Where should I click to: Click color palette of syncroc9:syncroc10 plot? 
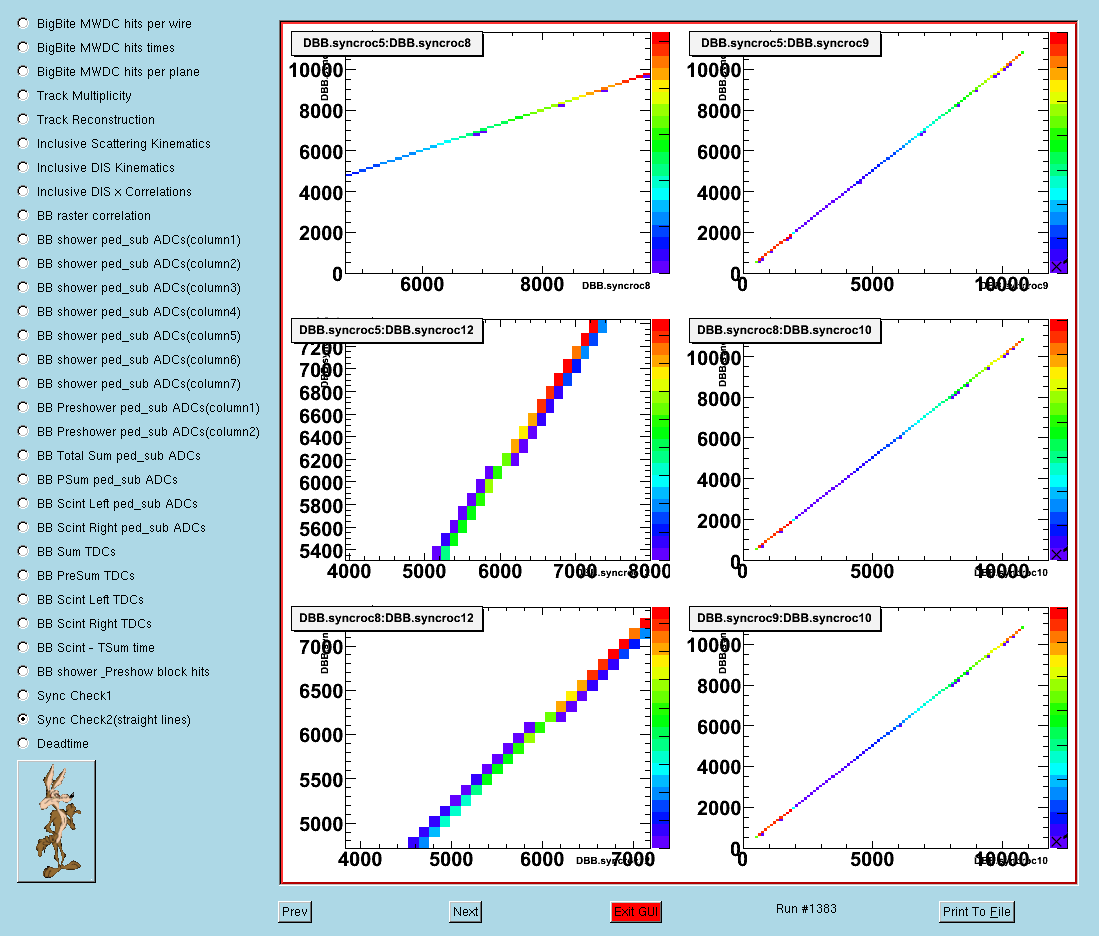[x=1058, y=728]
